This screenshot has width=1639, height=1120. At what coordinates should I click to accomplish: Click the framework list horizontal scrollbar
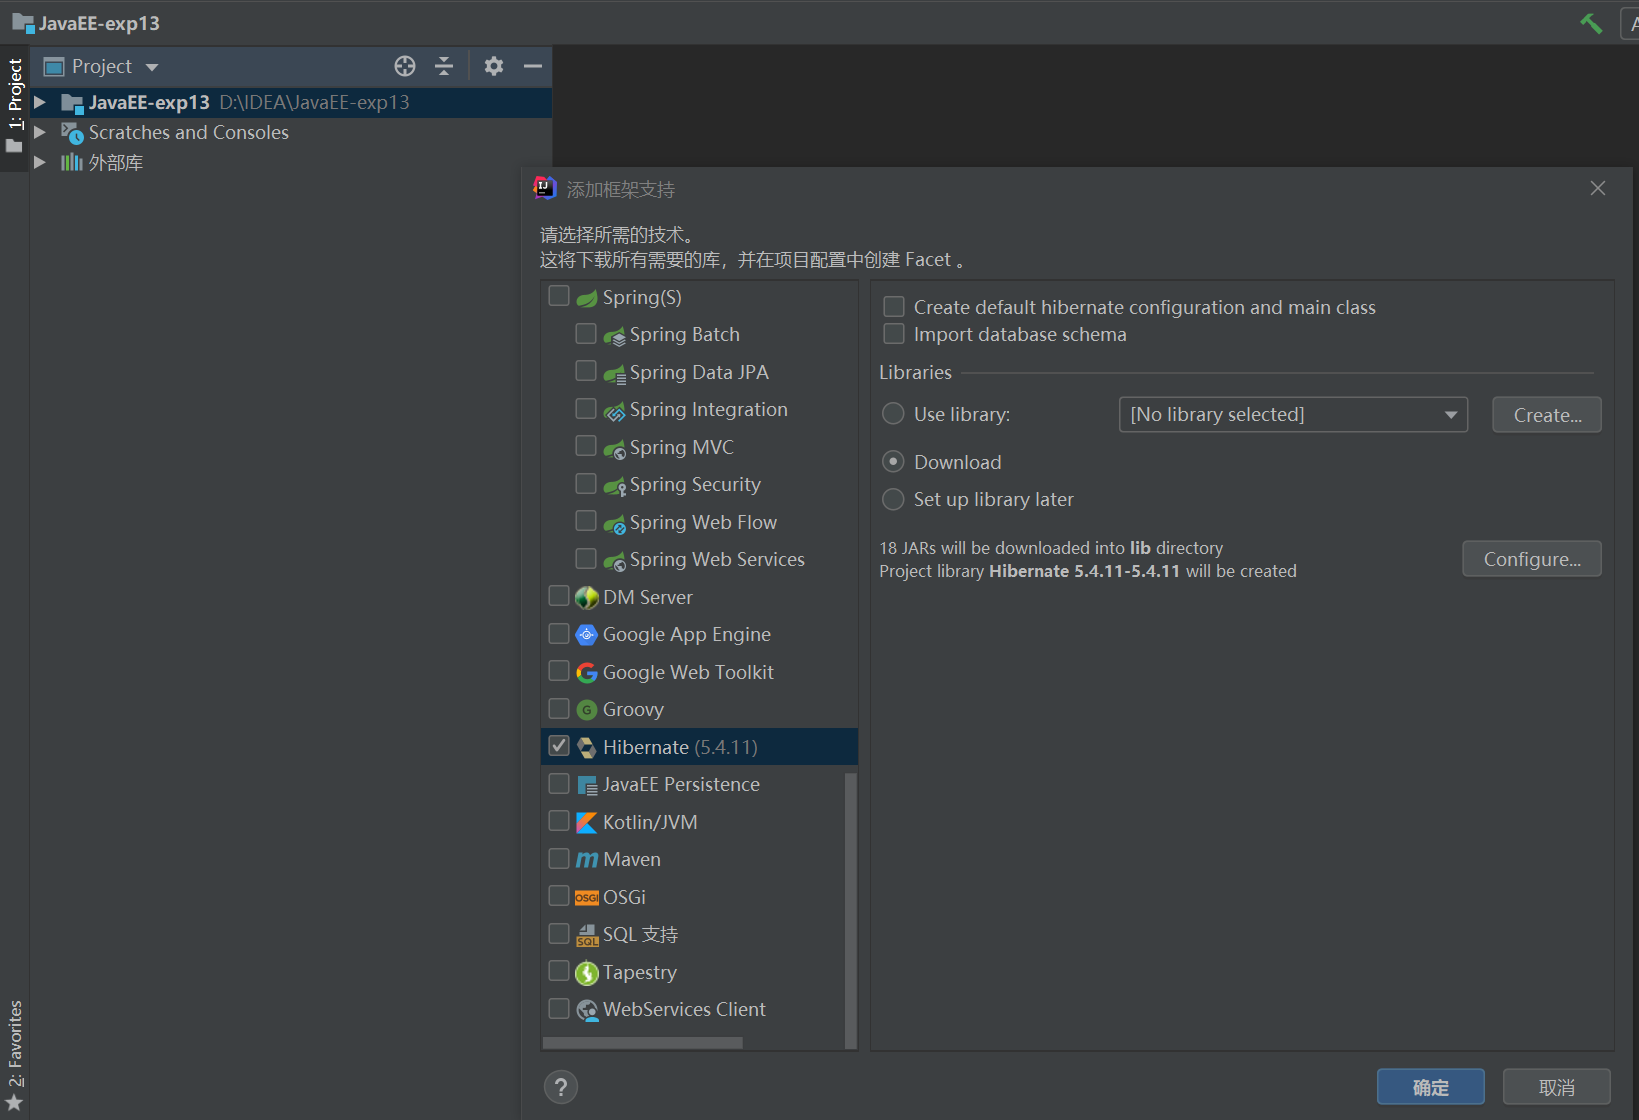[642, 1042]
